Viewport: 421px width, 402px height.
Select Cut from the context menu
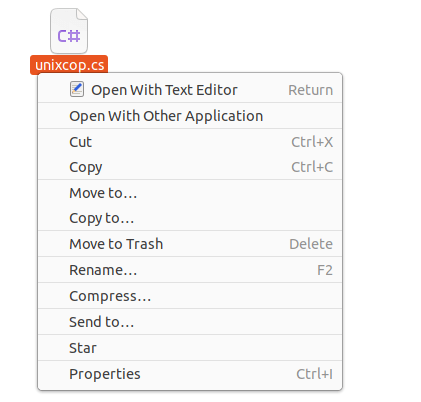190,142
